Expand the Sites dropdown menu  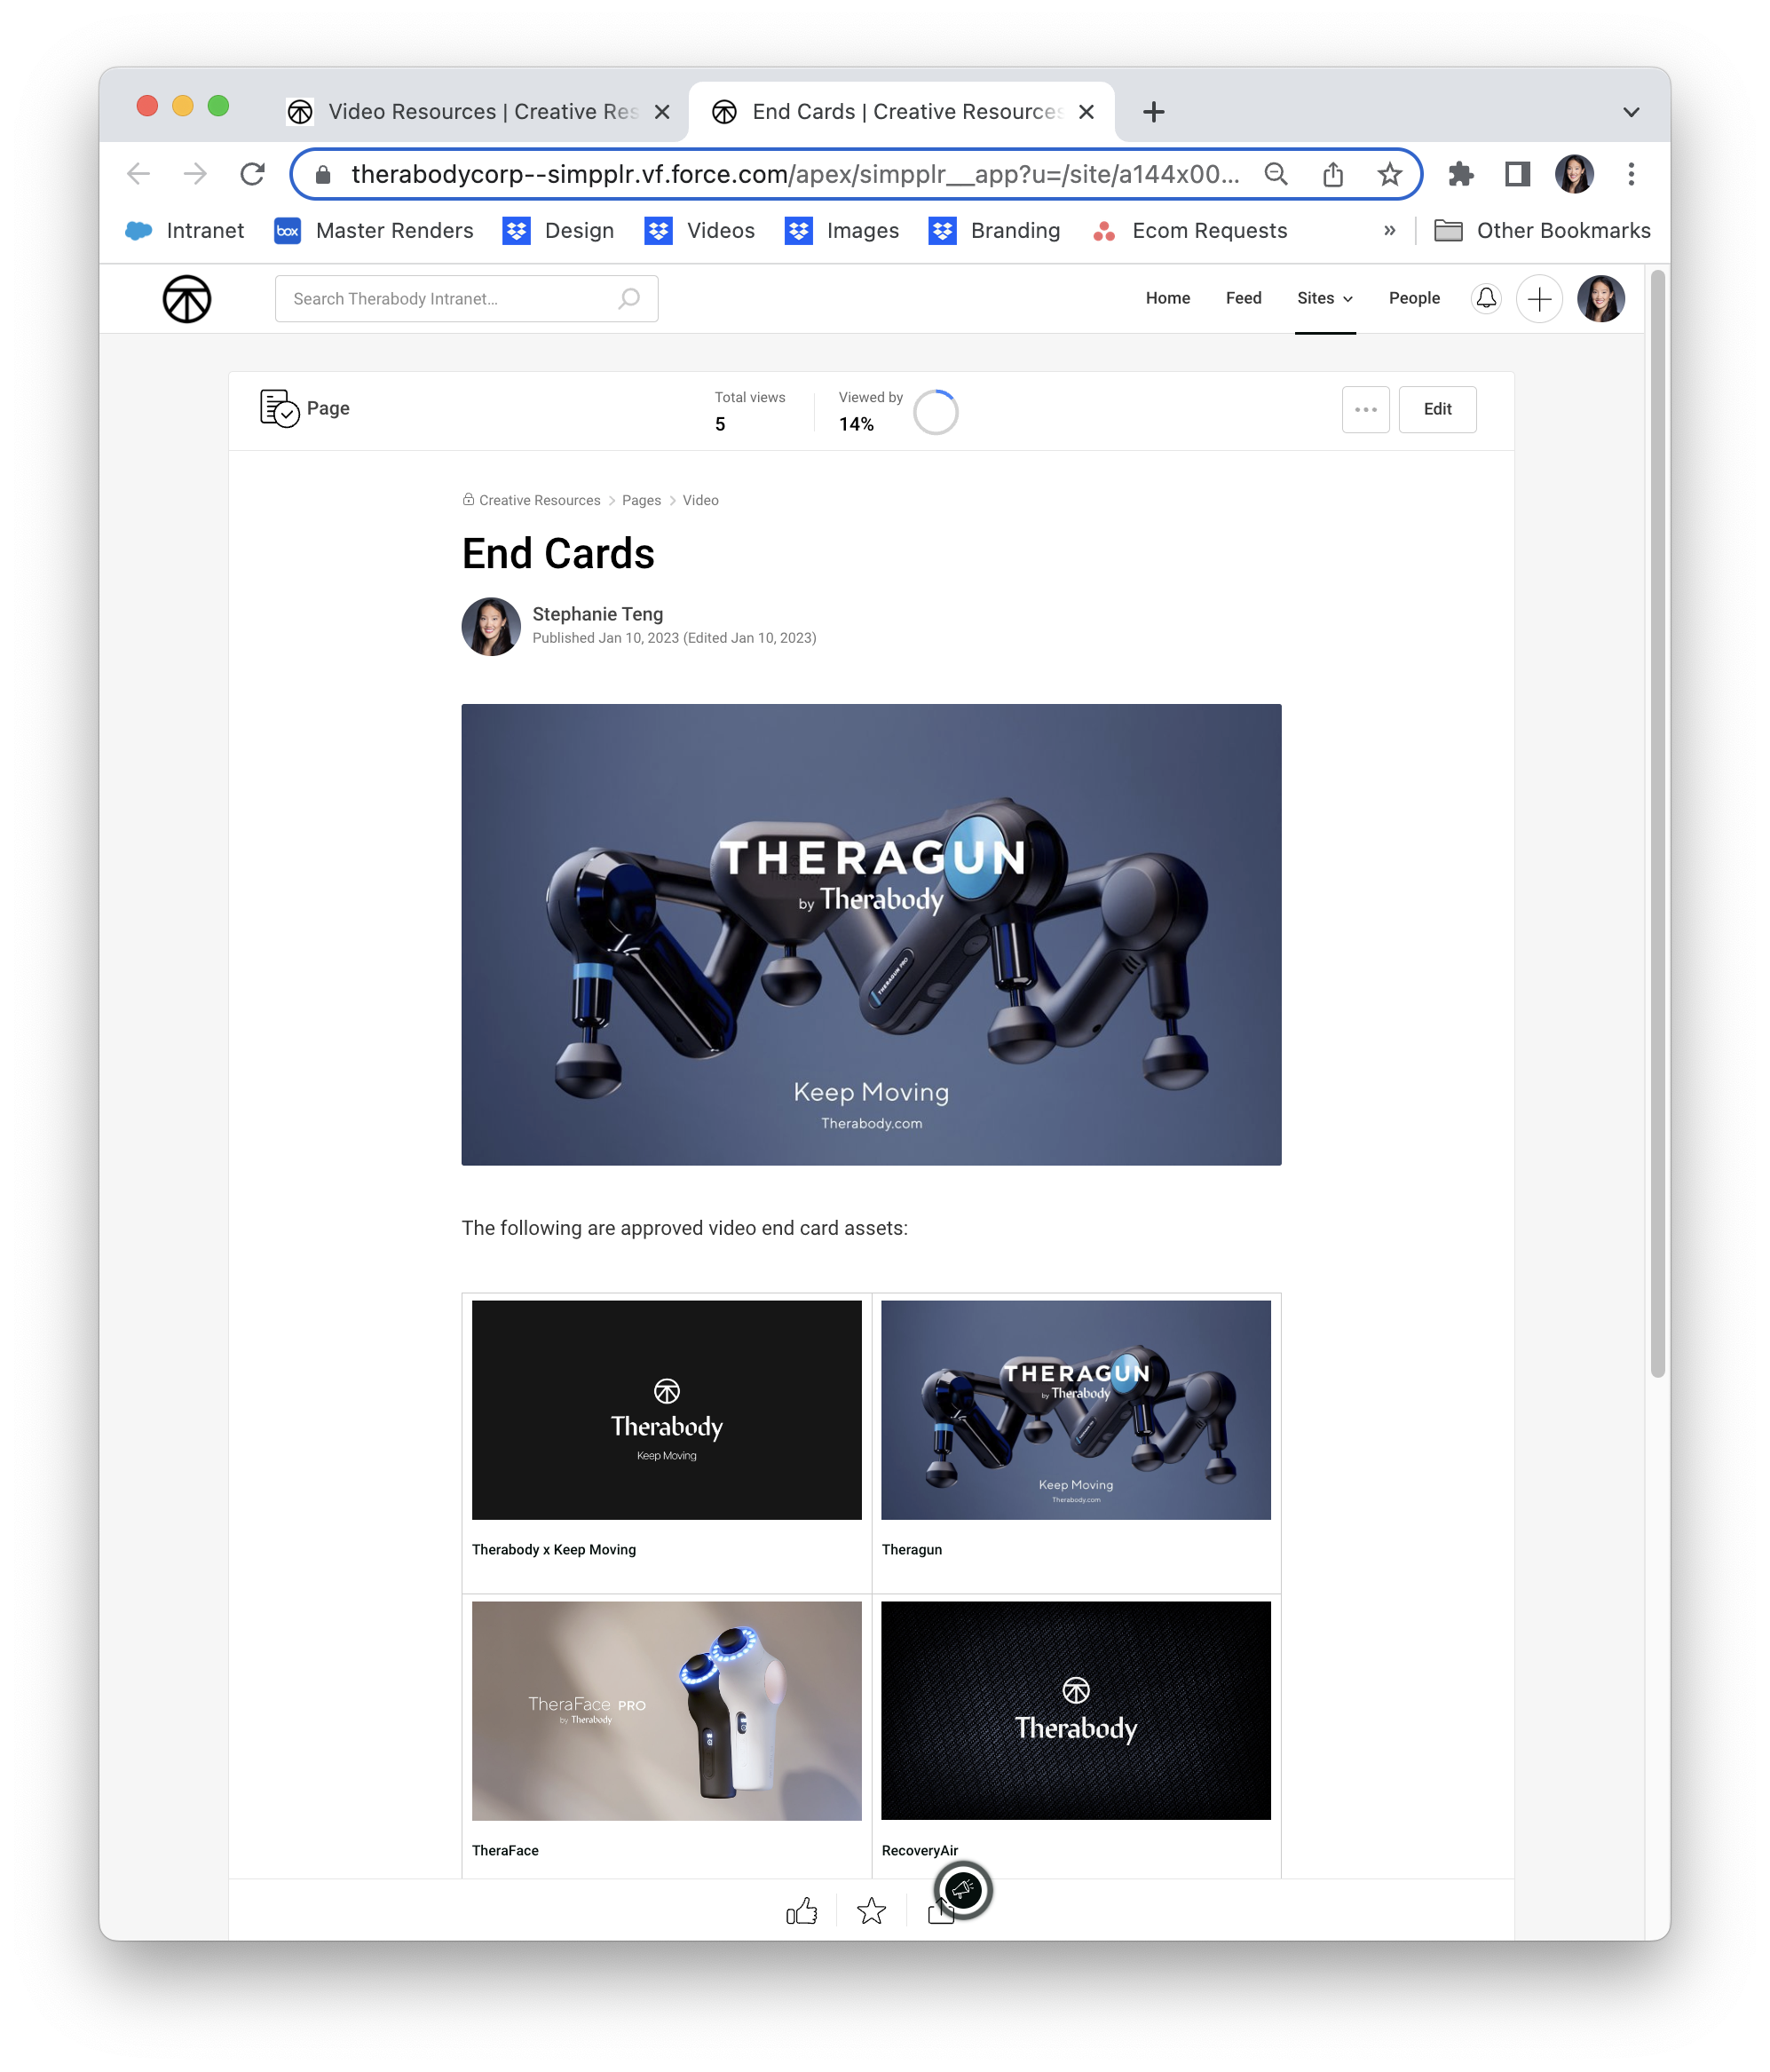(1324, 298)
